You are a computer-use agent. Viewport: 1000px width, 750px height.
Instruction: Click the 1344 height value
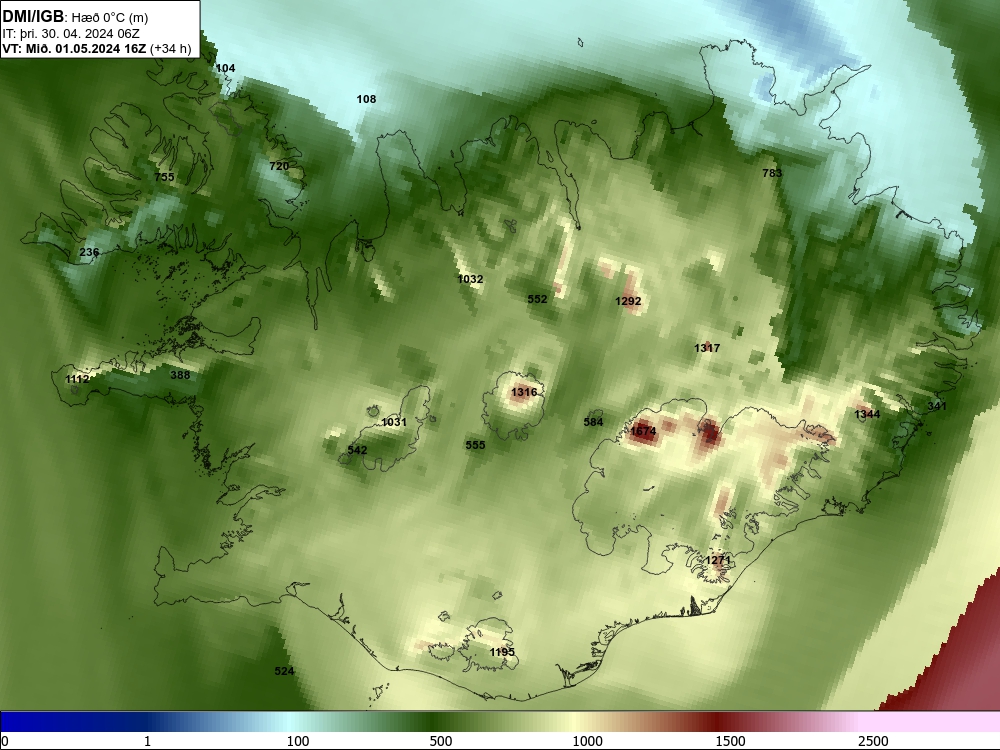(867, 415)
